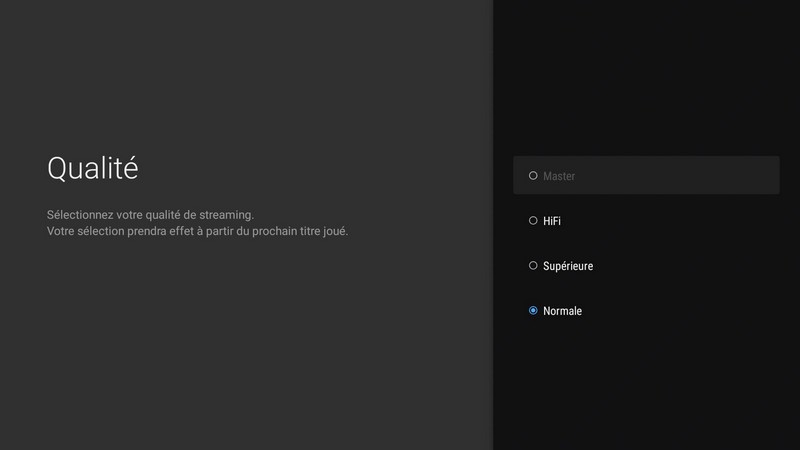Click the Qualité heading
This screenshot has height=450, width=800.
coord(93,168)
